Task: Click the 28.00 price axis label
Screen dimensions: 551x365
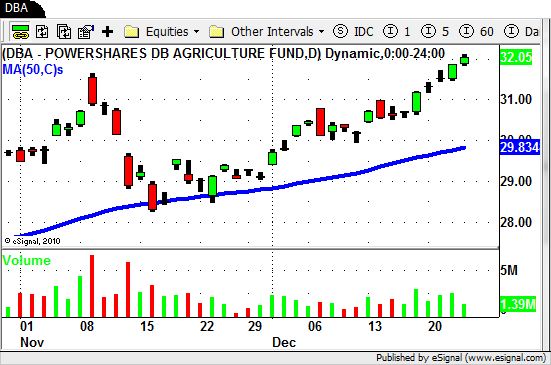Action: coord(516,222)
